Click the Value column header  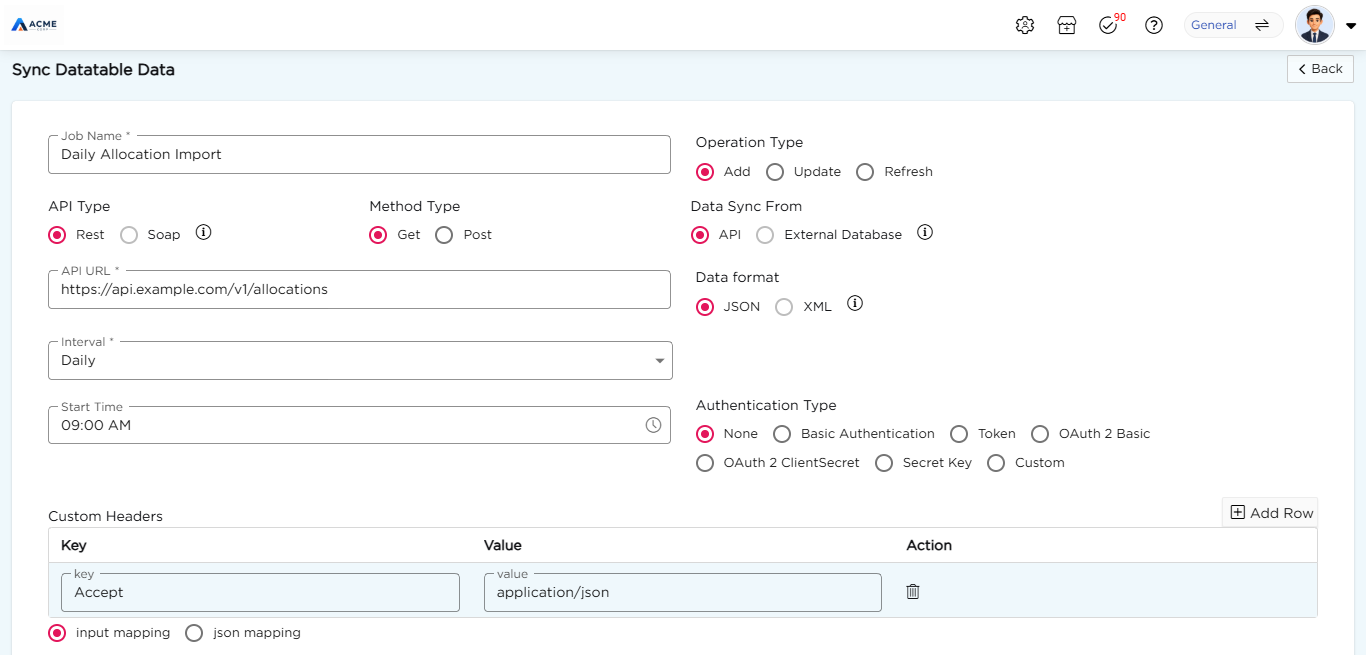tap(503, 545)
